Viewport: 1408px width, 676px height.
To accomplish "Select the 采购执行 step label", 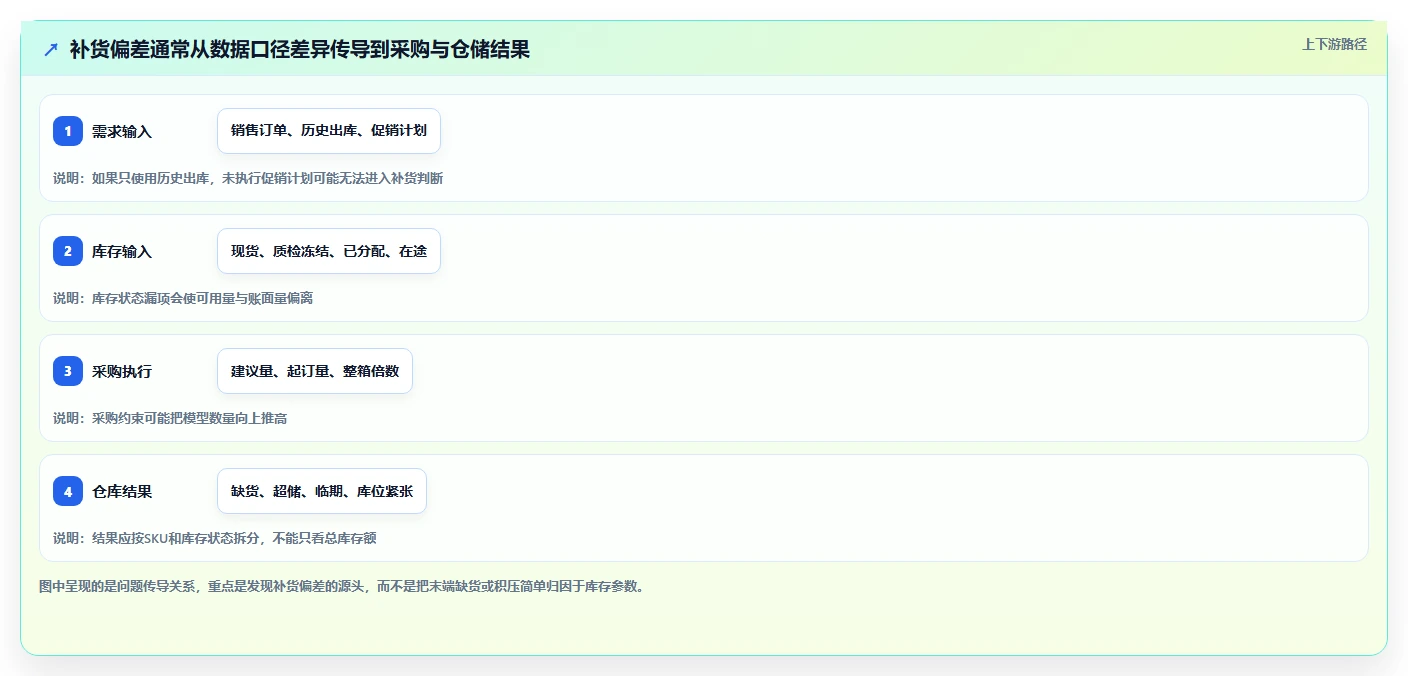I will point(122,371).
